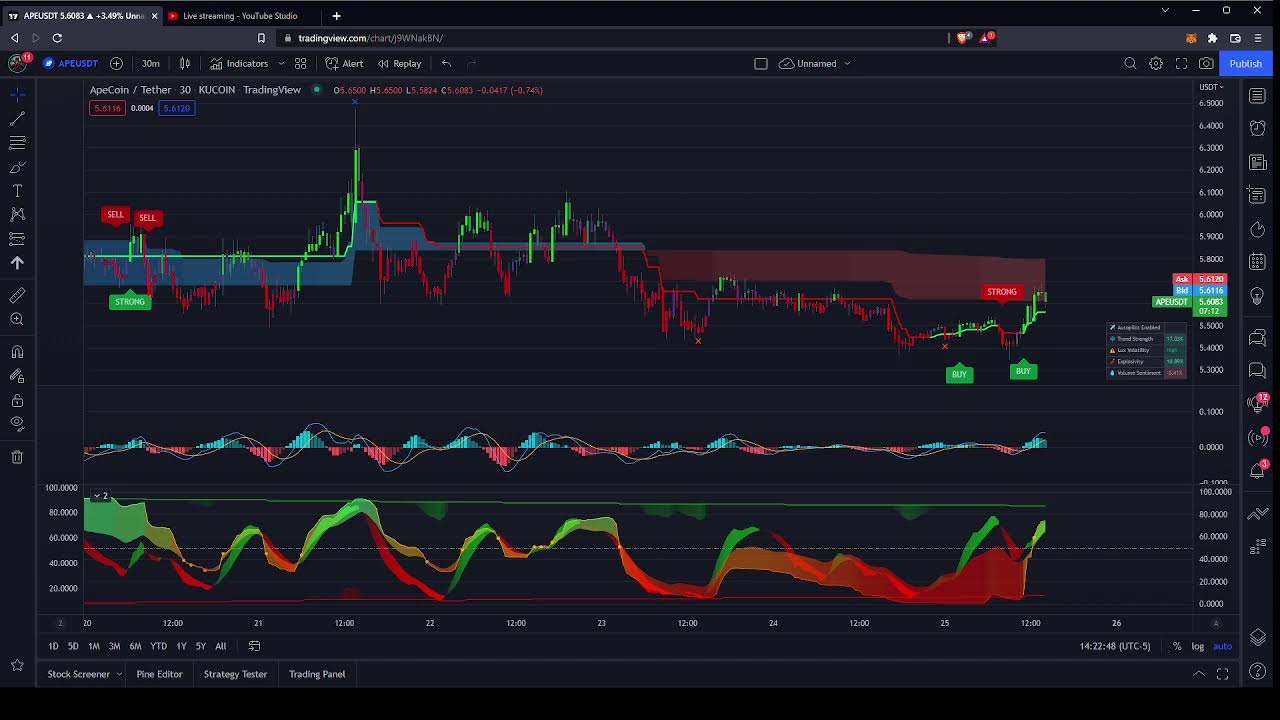
Task: Open the economic calendar panel icon
Action: tap(1258, 262)
